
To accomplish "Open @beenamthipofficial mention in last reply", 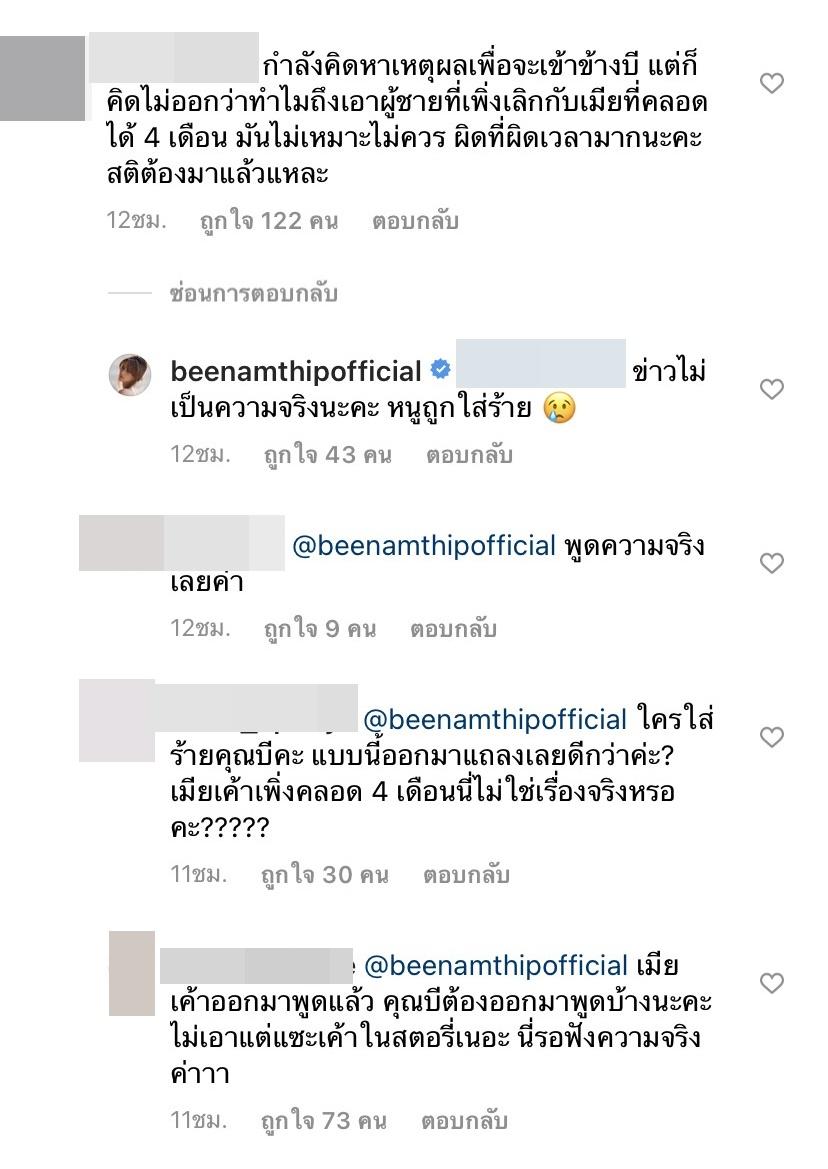I will 496,966.
